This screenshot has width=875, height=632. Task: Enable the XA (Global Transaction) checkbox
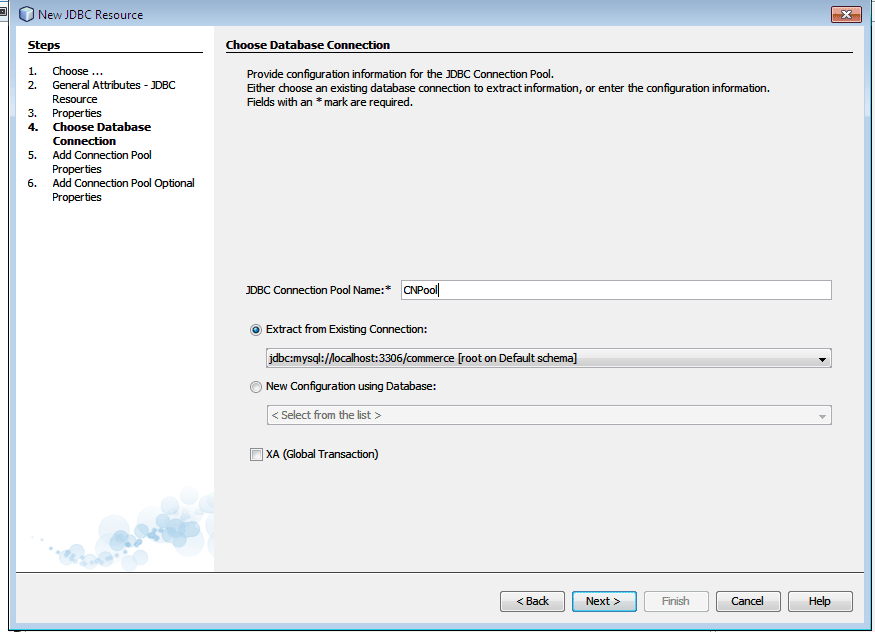[256, 455]
